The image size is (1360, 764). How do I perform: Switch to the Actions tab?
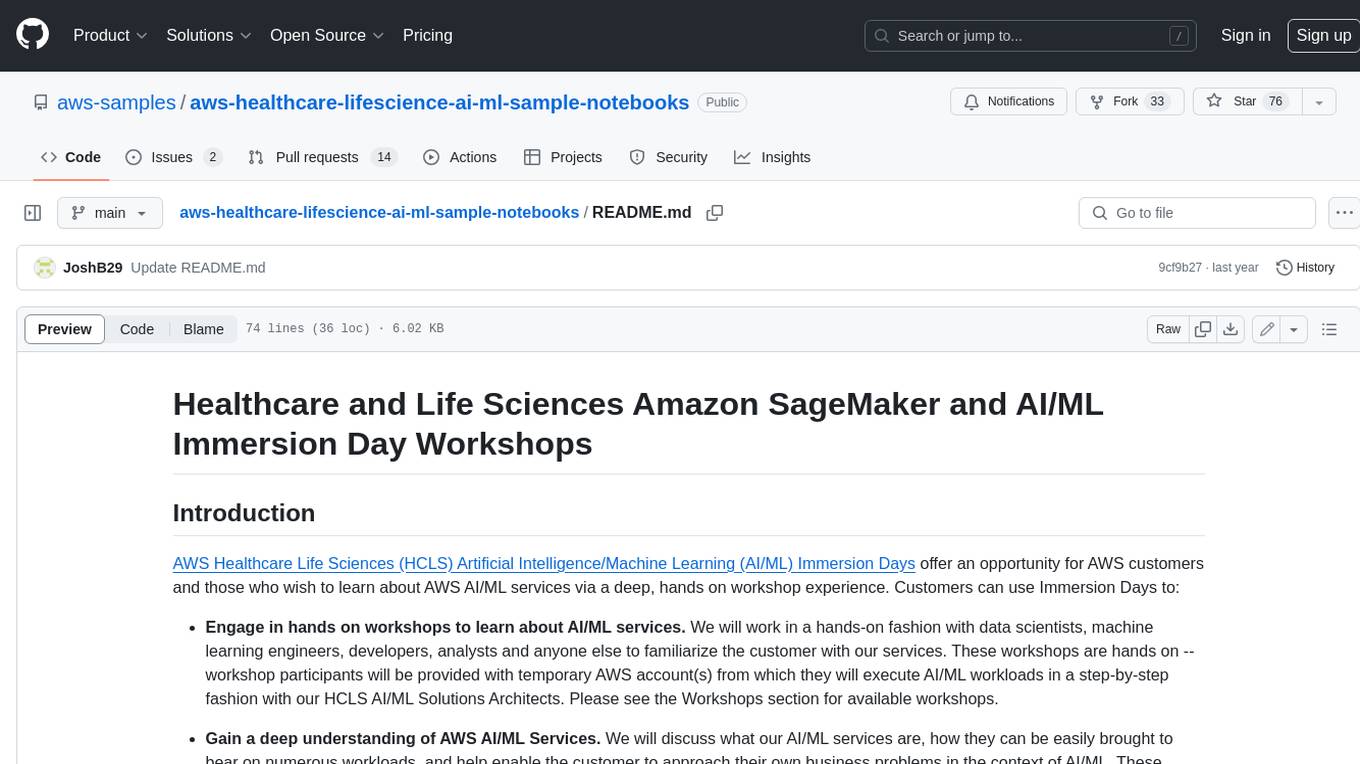(460, 157)
